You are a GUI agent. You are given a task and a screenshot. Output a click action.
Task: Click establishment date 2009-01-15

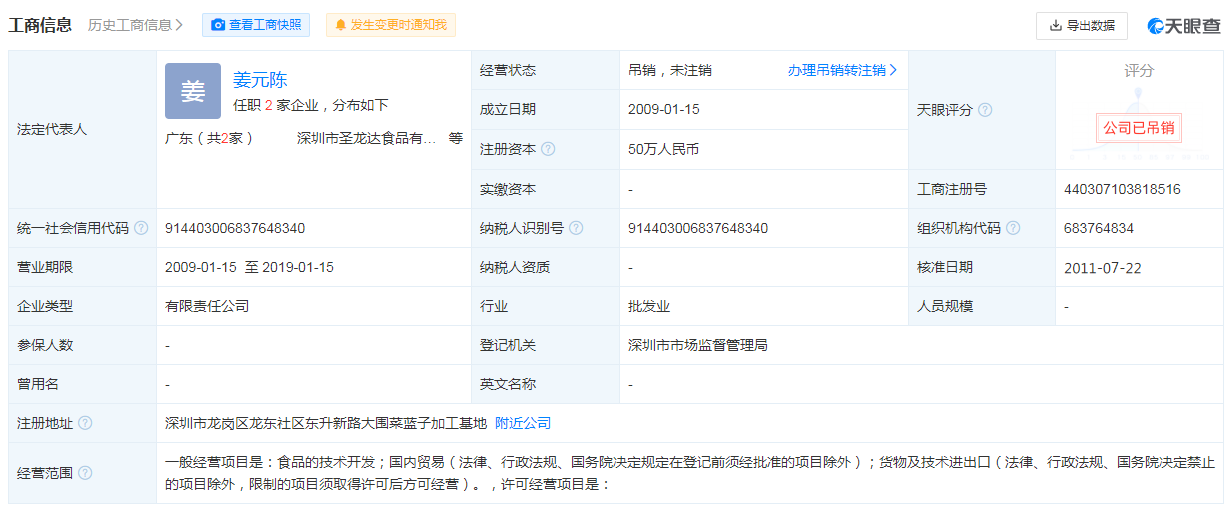point(664,109)
